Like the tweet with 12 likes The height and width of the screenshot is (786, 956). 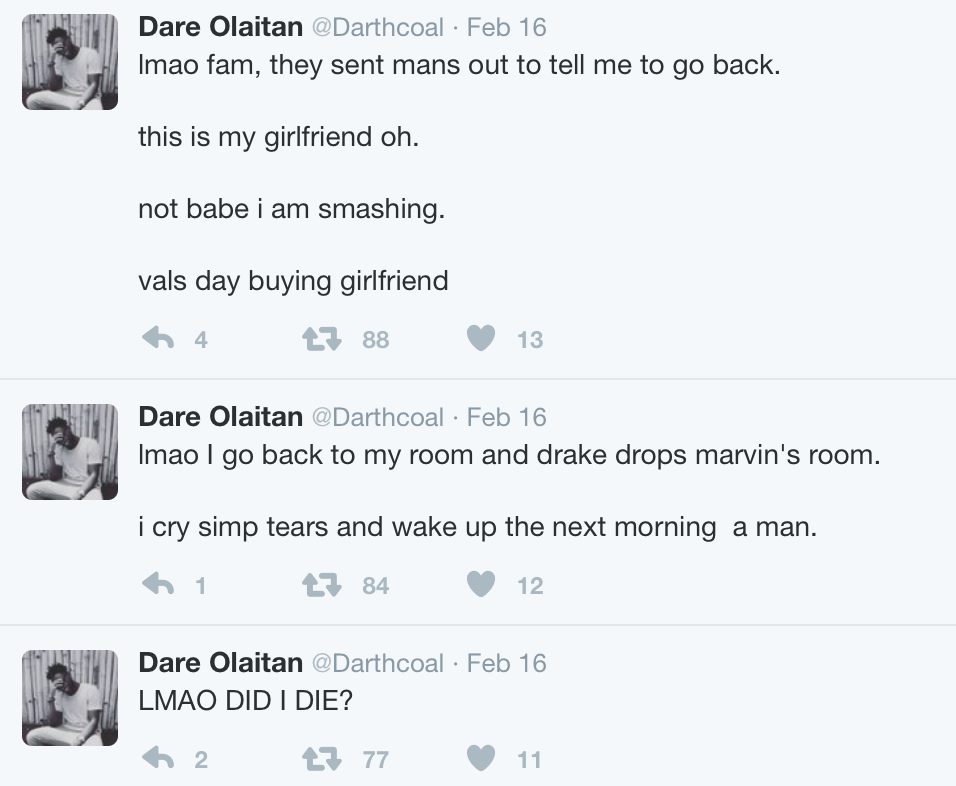pos(481,585)
